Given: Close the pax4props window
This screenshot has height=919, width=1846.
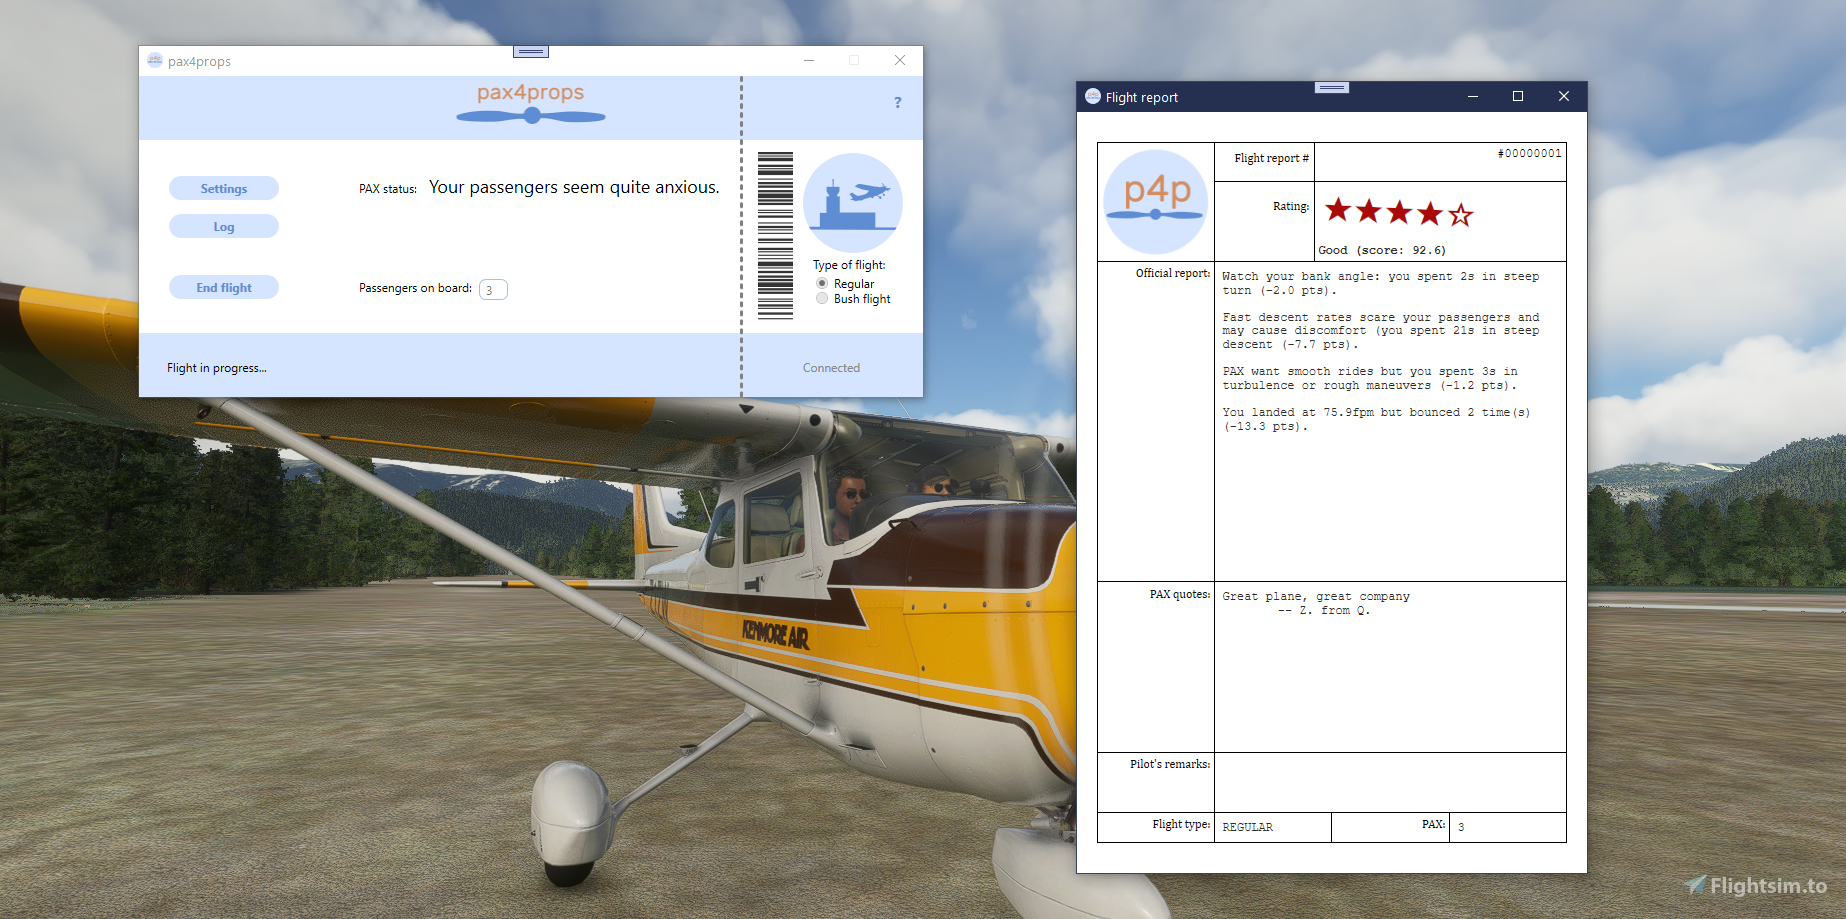Looking at the screenshot, I should (900, 61).
